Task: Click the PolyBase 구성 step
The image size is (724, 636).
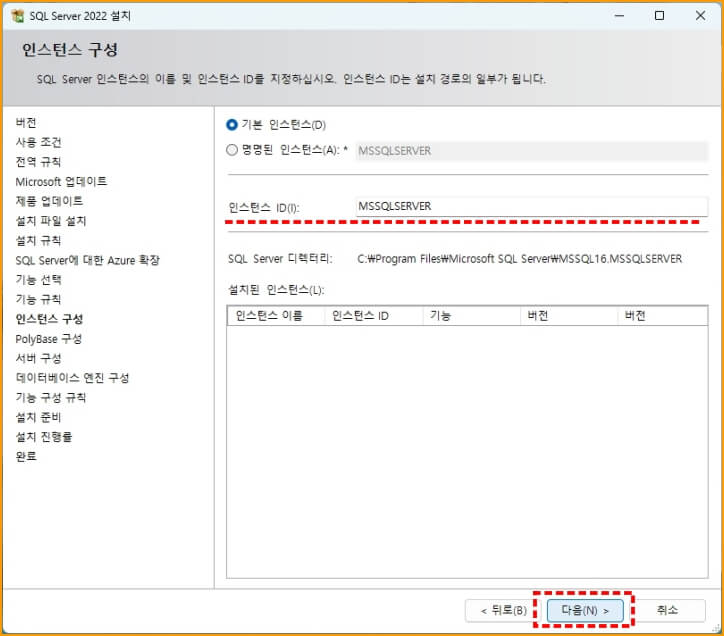Action: (49, 339)
